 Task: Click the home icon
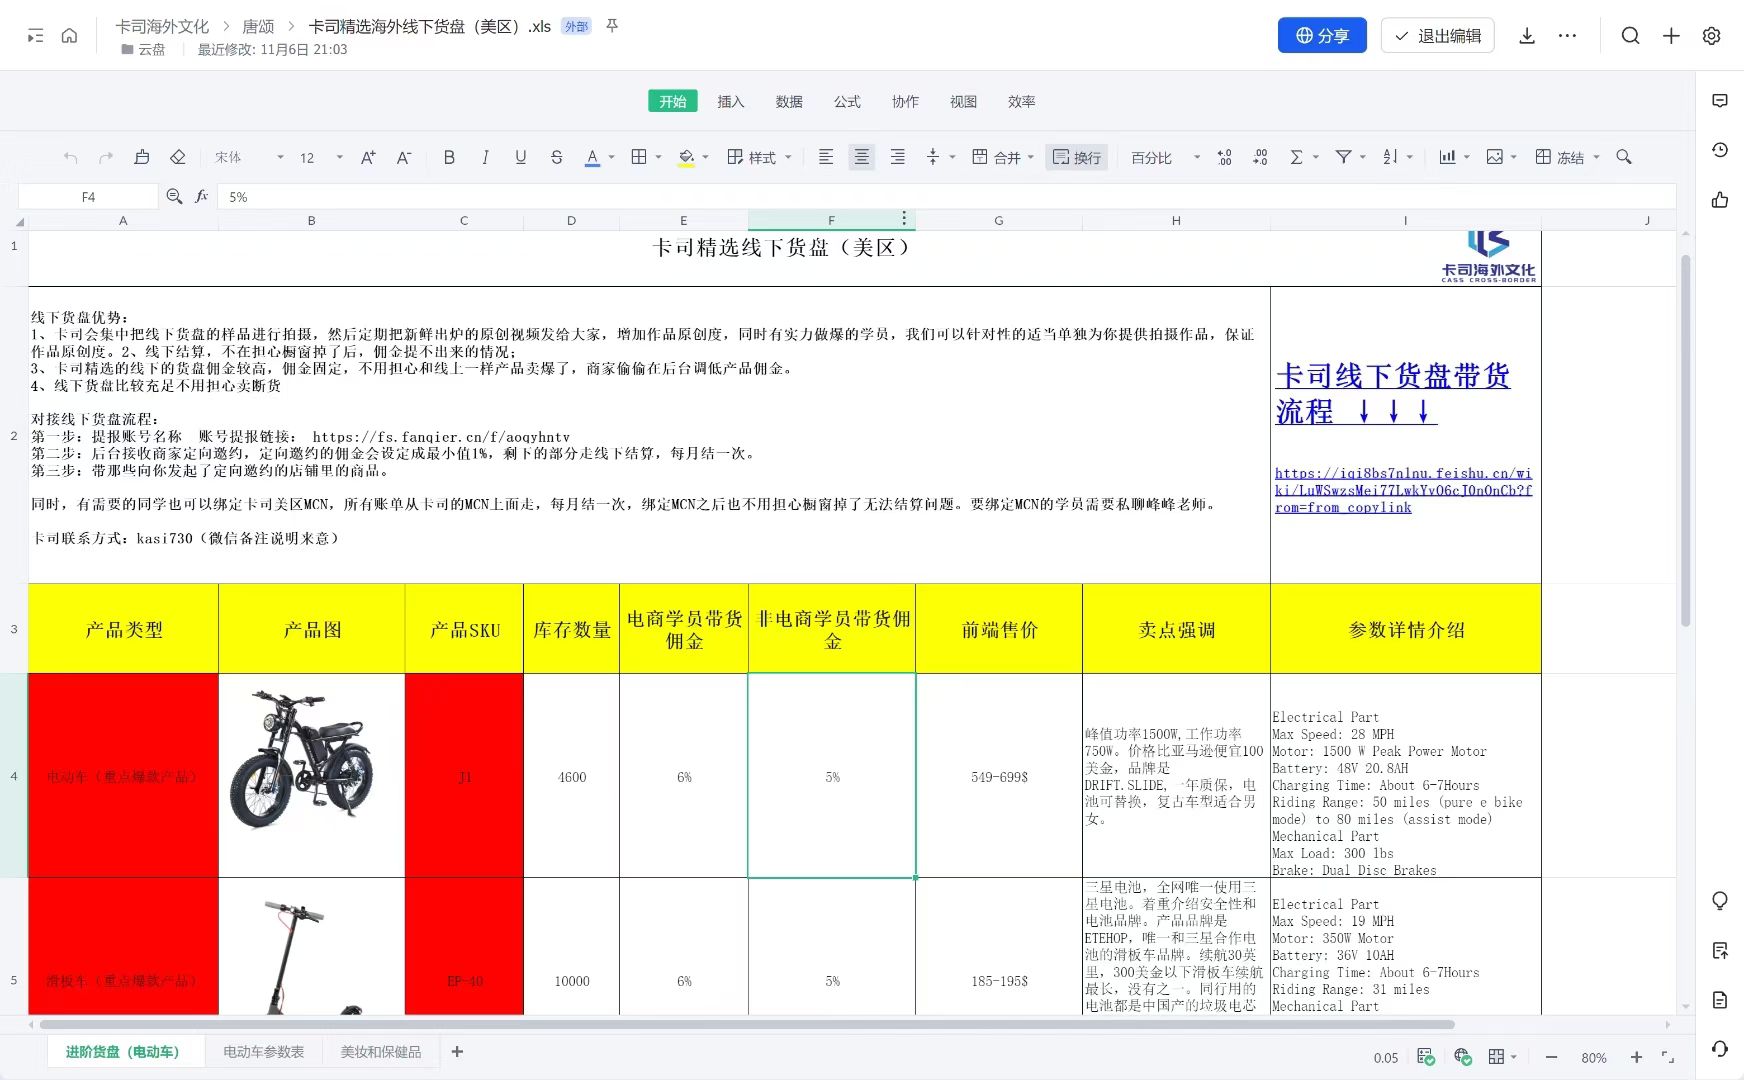click(69, 36)
